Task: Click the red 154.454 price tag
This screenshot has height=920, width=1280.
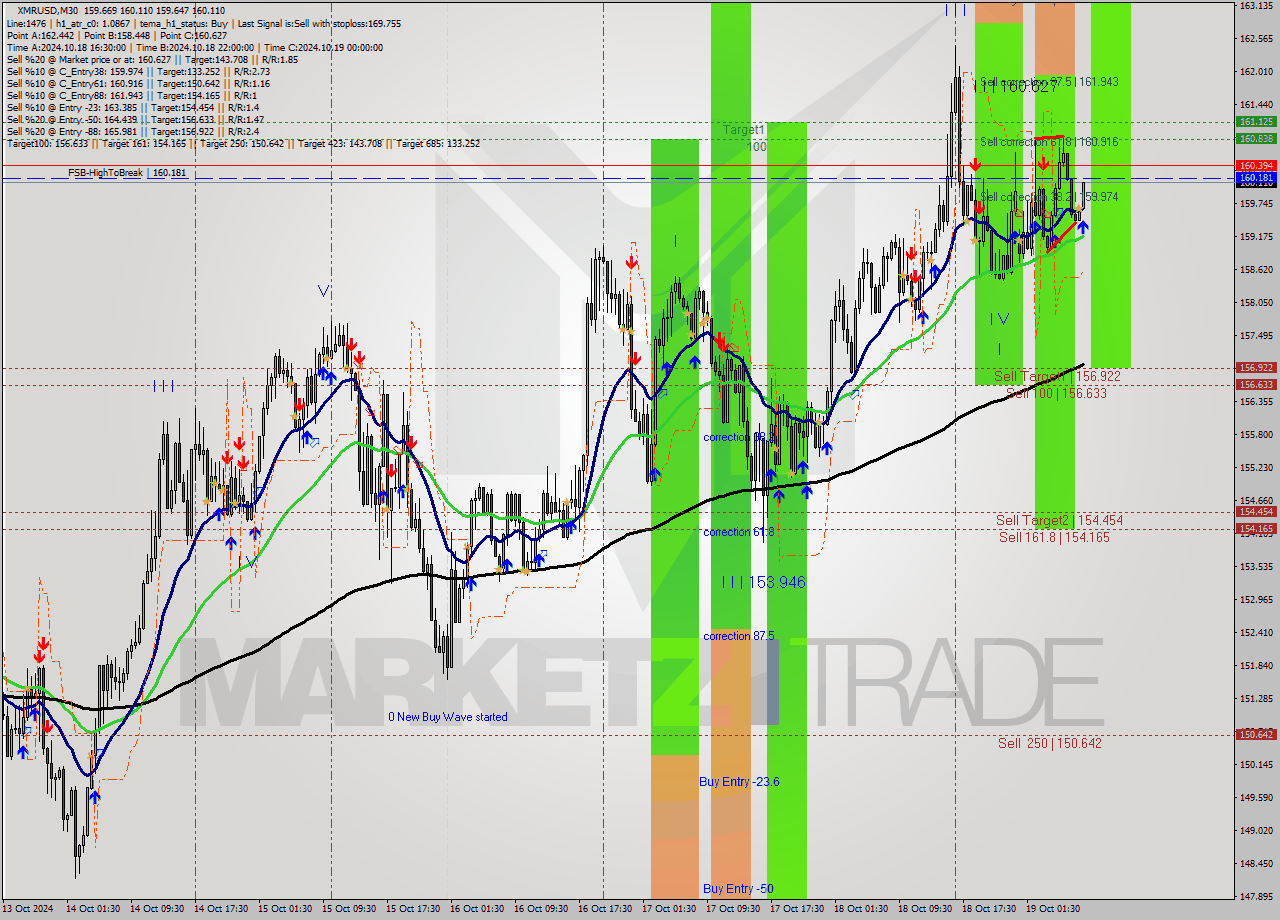Action: pos(1257,511)
